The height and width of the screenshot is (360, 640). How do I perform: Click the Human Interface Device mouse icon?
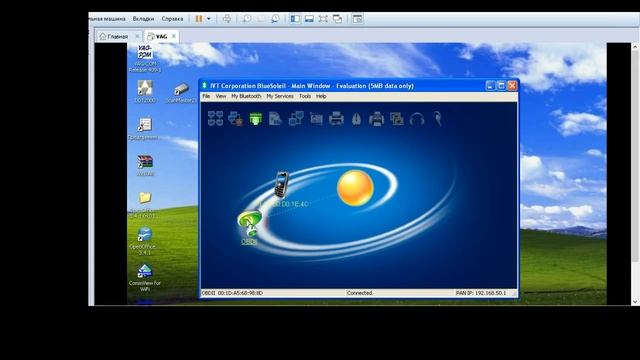[356, 119]
